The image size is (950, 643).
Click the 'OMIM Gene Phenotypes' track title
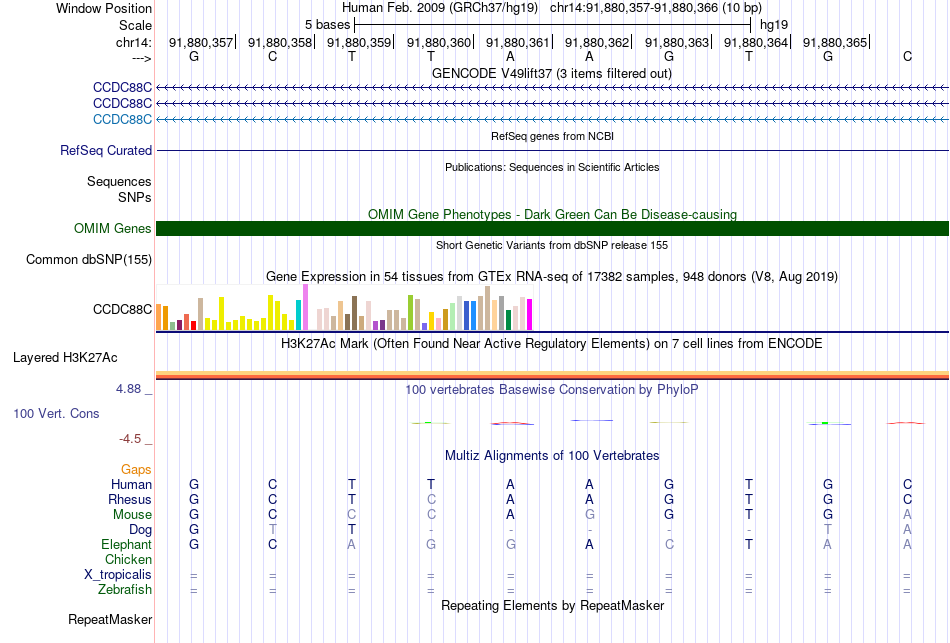552,215
